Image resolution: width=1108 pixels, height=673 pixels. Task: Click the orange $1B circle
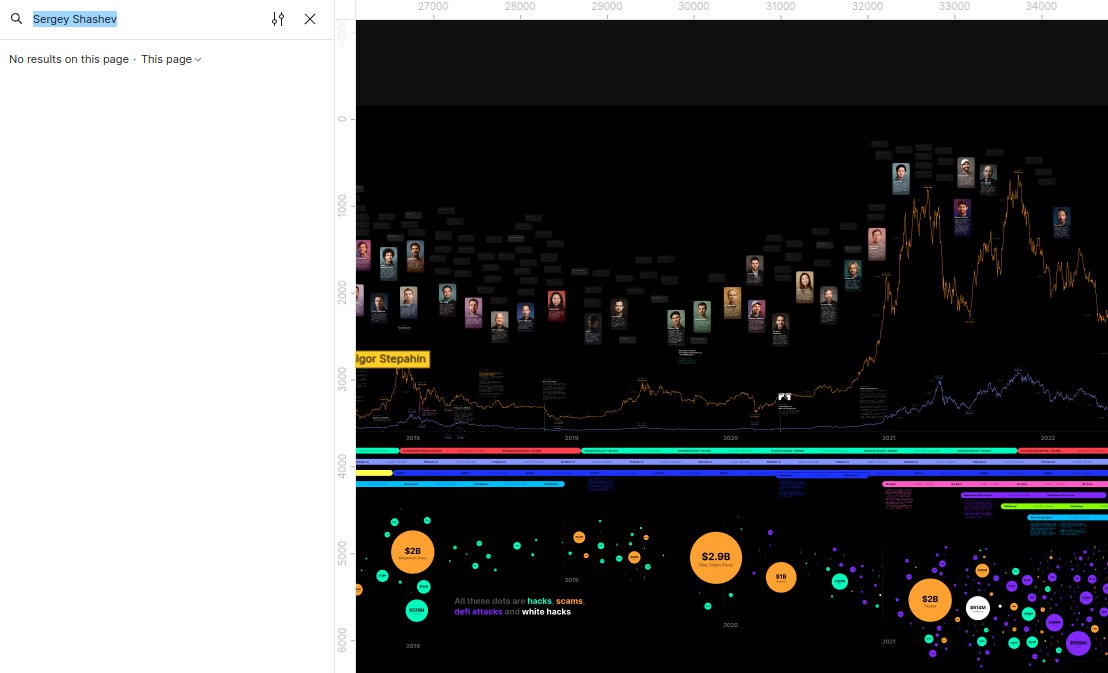(x=781, y=578)
